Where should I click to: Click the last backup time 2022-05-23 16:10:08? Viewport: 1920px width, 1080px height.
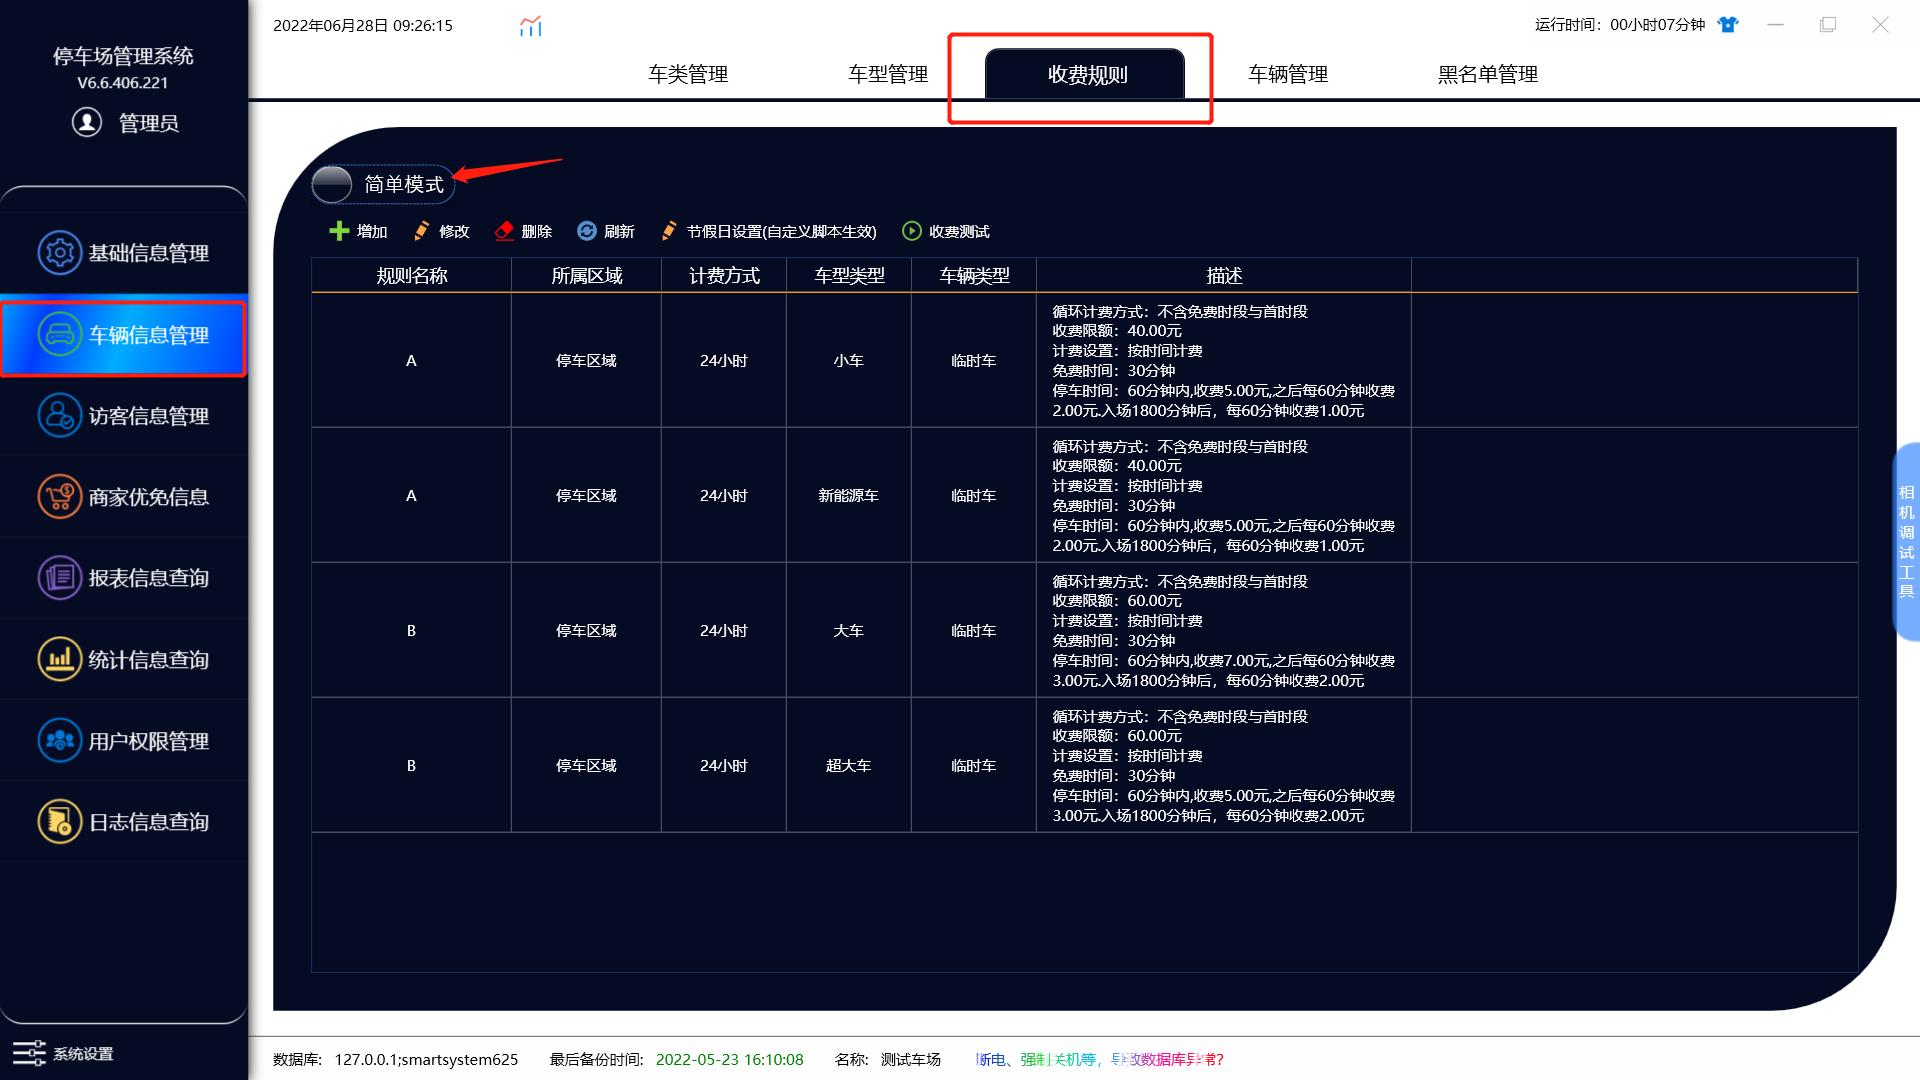coord(729,1059)
